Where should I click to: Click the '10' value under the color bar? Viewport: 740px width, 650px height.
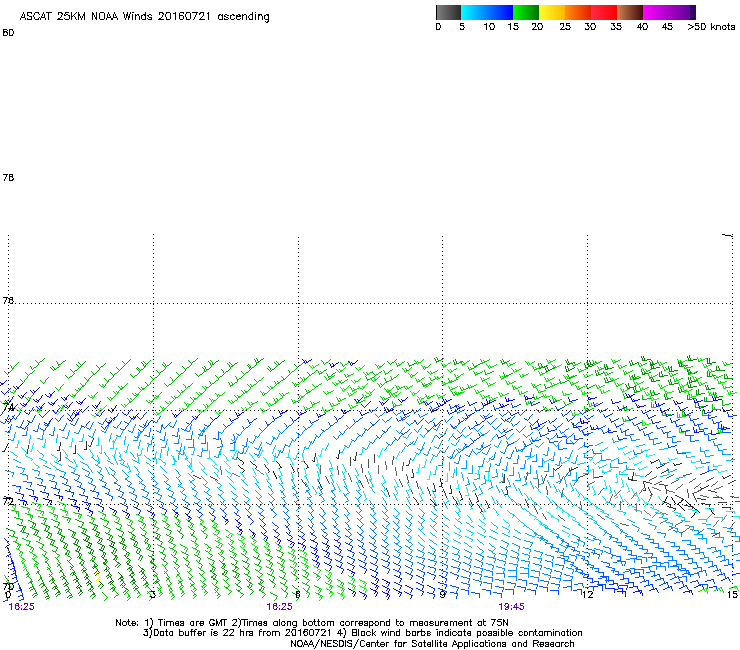(489, 27)
